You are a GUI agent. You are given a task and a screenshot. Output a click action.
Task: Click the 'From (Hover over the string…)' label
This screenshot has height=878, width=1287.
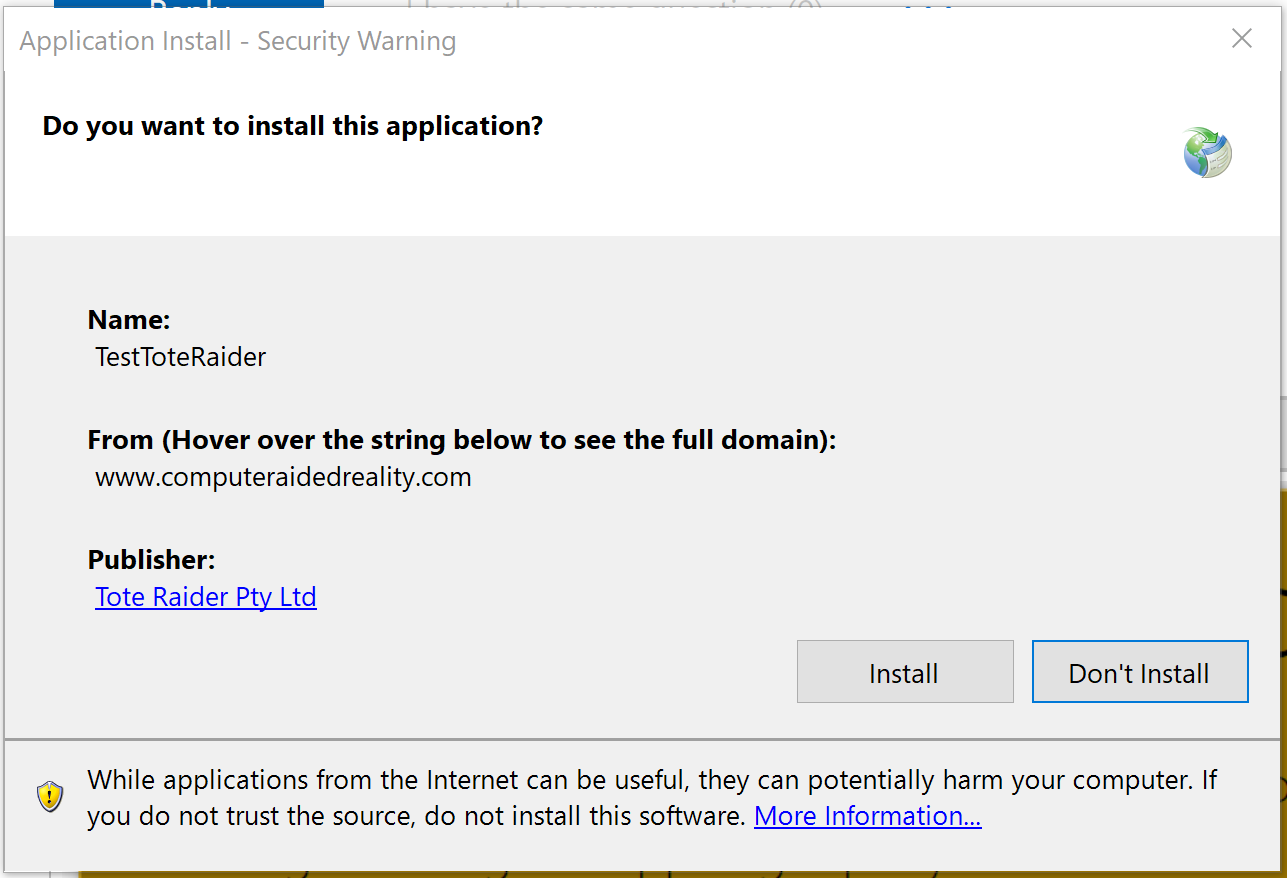point(462,440)
